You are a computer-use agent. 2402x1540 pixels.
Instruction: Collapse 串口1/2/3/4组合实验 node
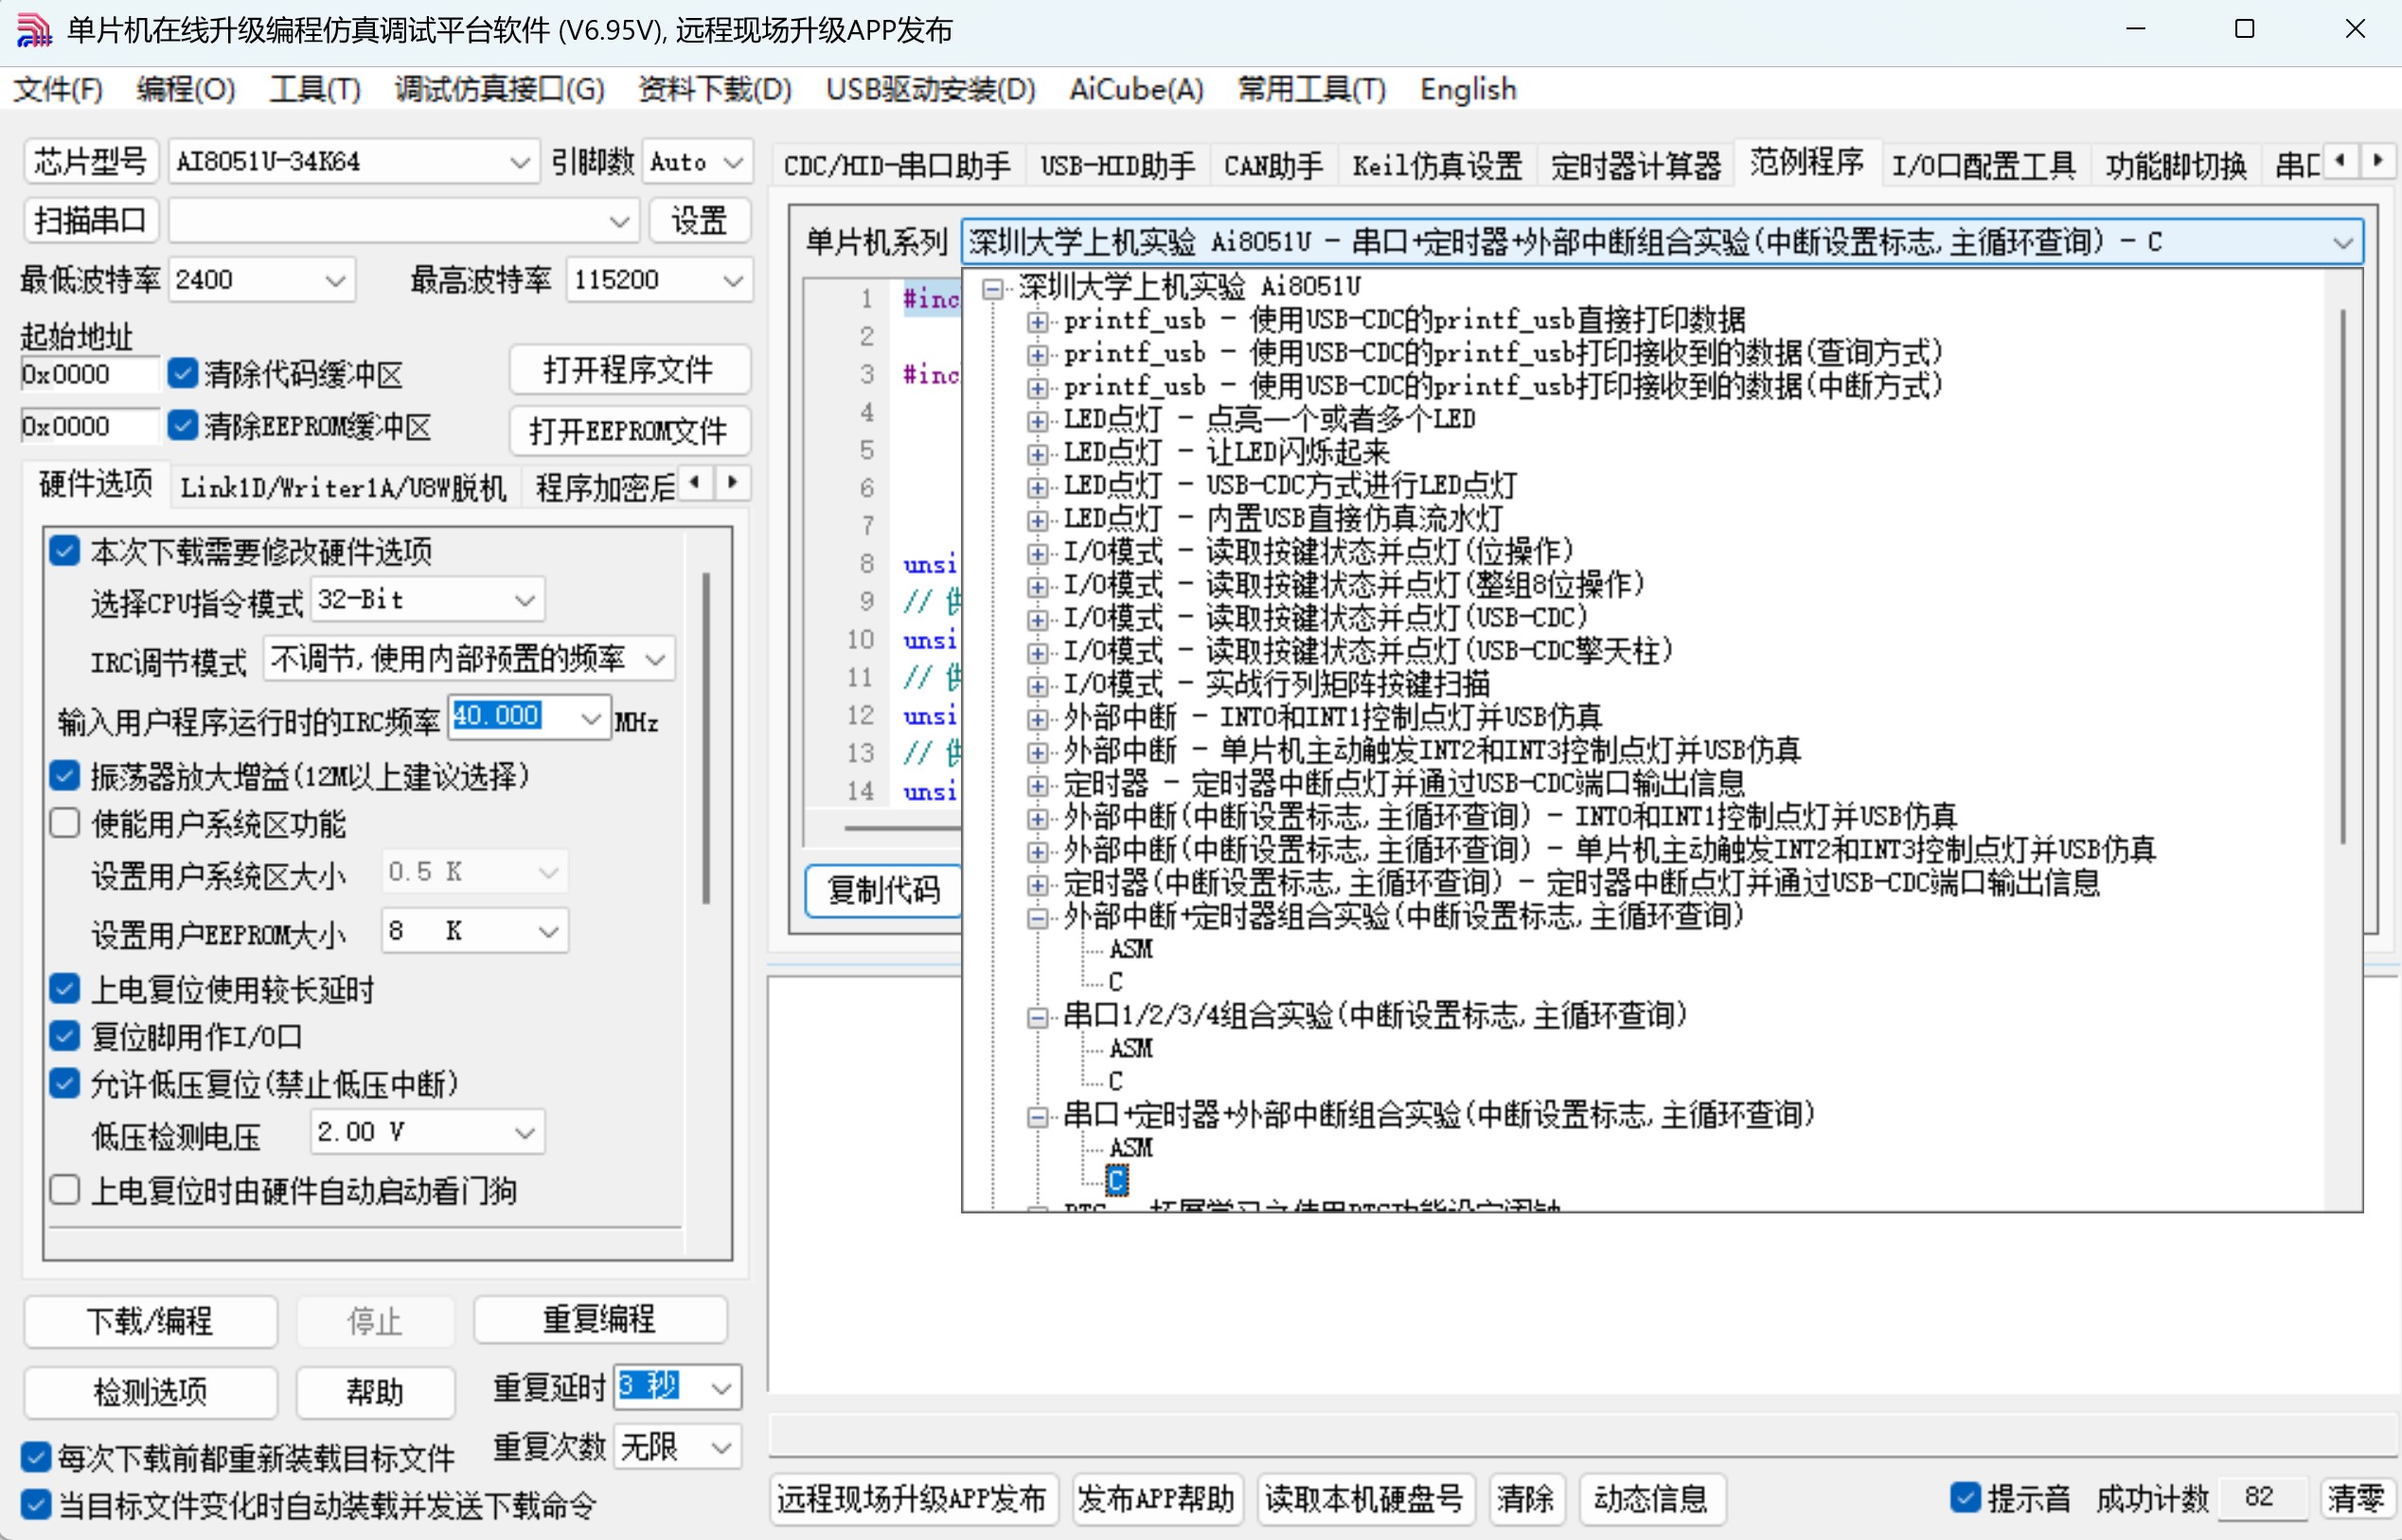coord(1038,1017)
